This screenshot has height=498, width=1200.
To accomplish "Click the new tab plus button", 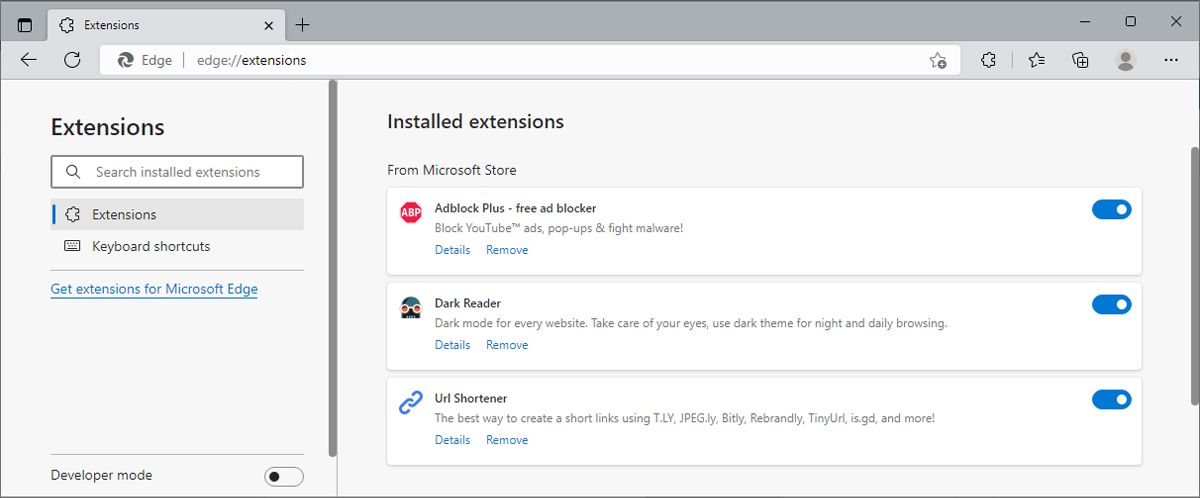I will point(303,25).
